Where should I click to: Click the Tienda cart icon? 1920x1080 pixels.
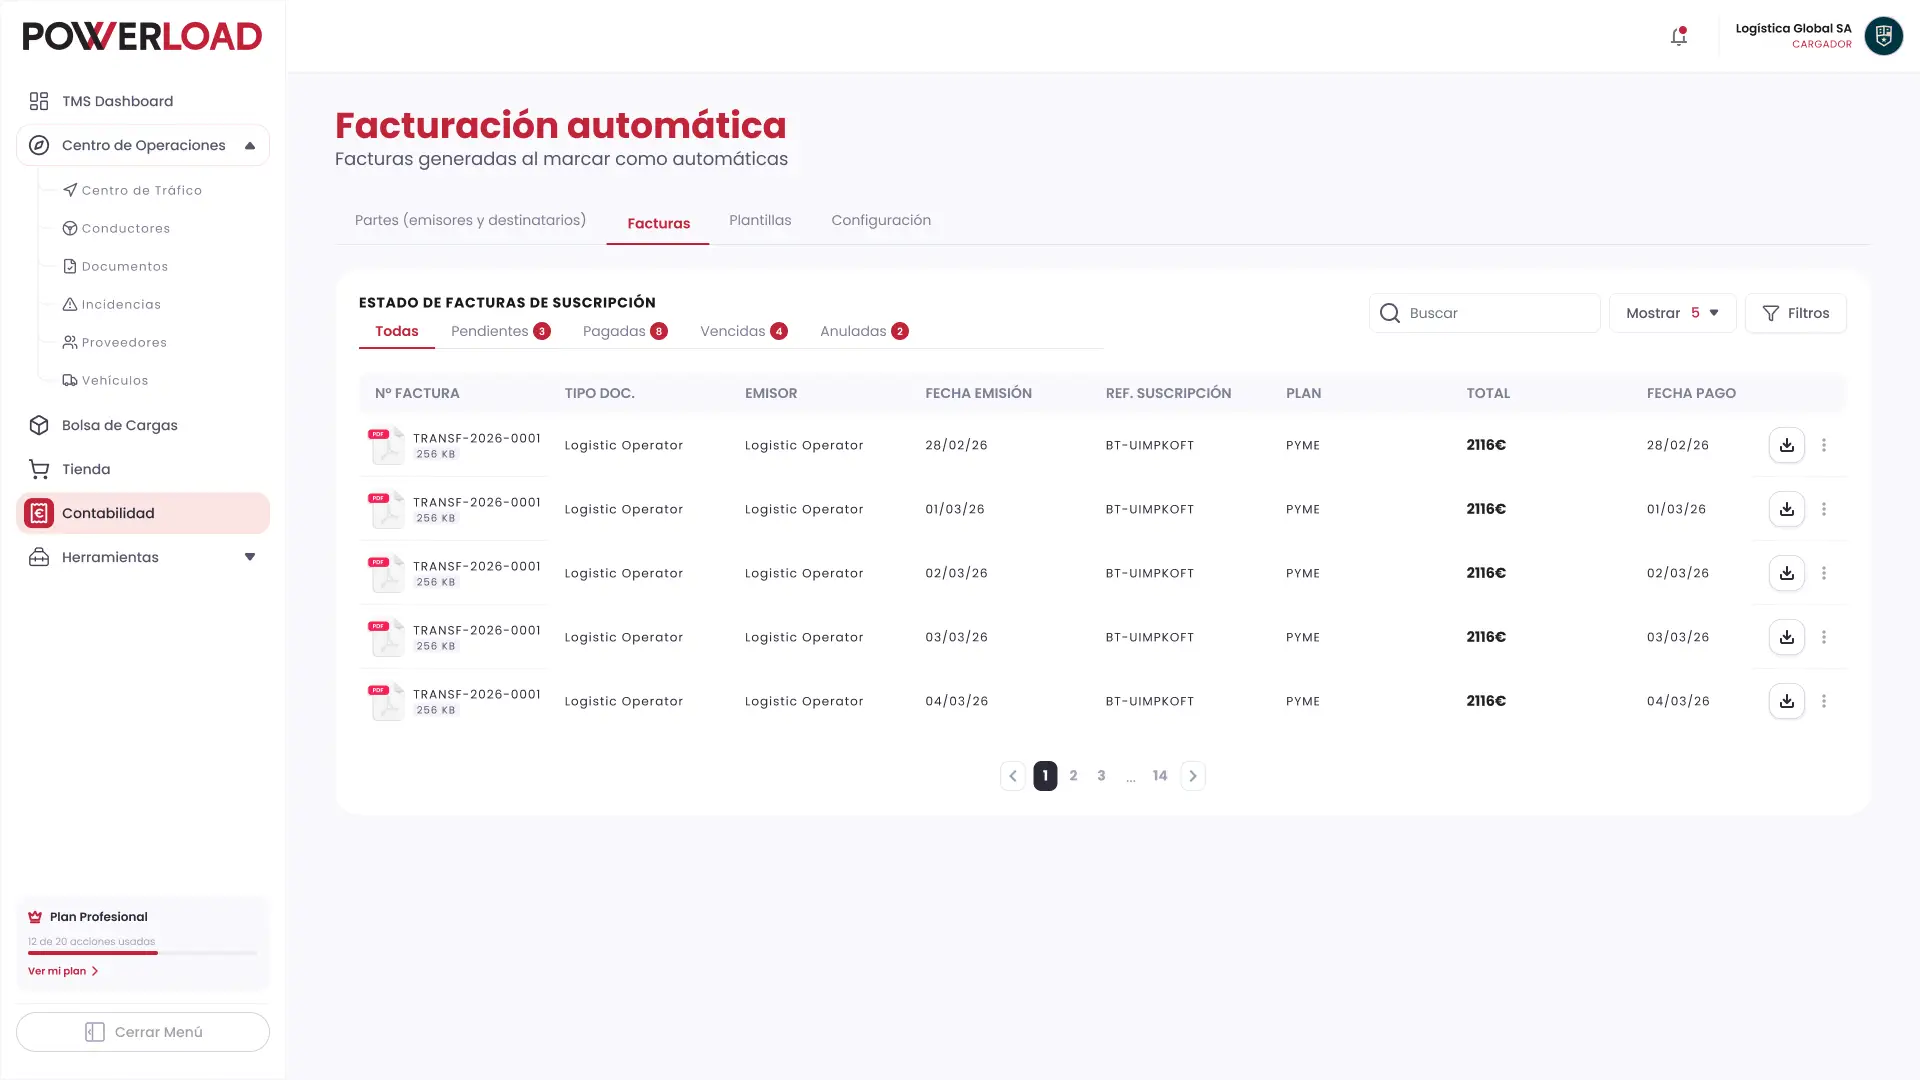pyautogui.click(x=39, y=469)
